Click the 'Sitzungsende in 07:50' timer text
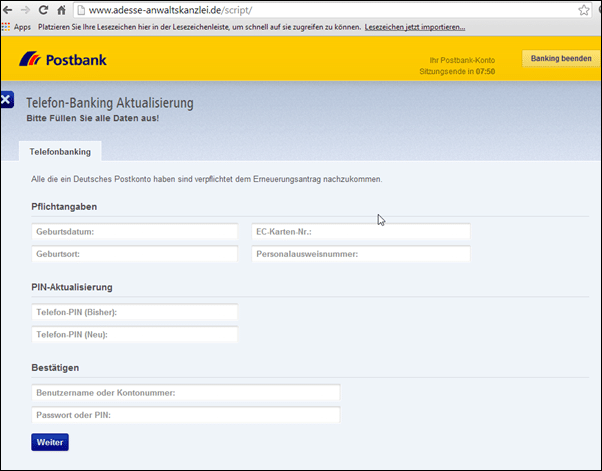 457,71
